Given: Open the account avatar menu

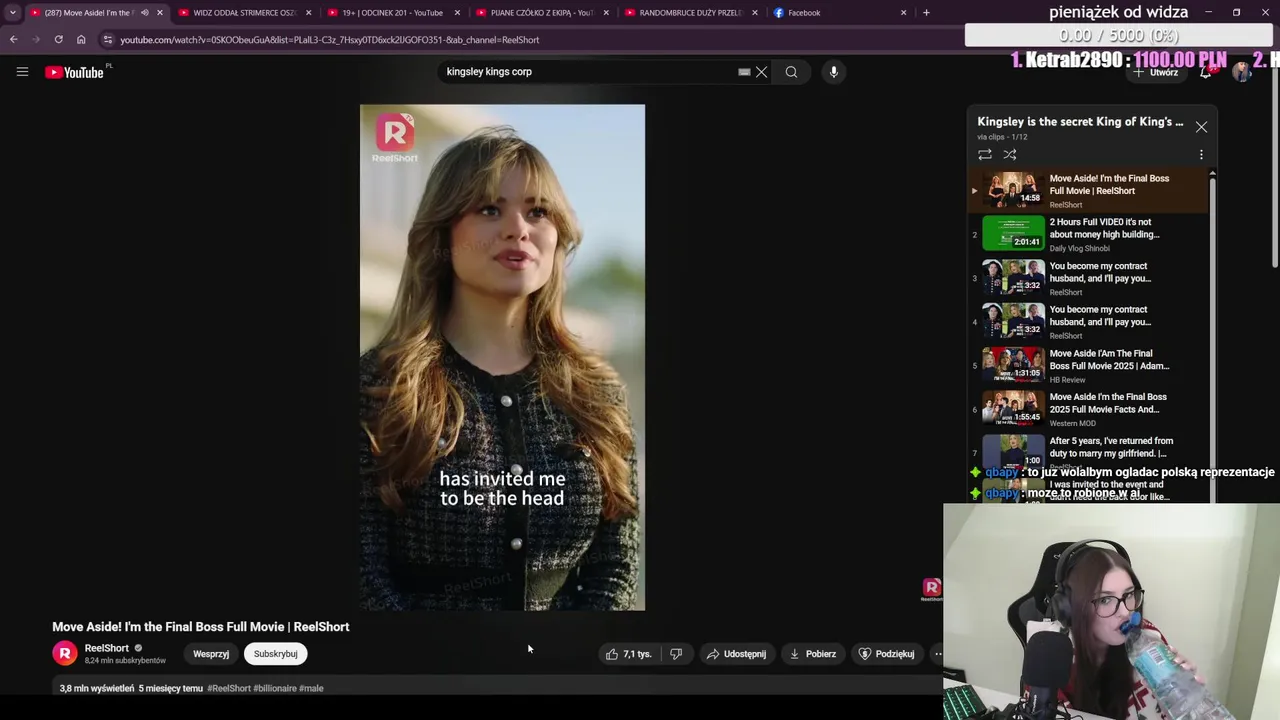Looking at the screenshot, I should [x=1241, y=72].
